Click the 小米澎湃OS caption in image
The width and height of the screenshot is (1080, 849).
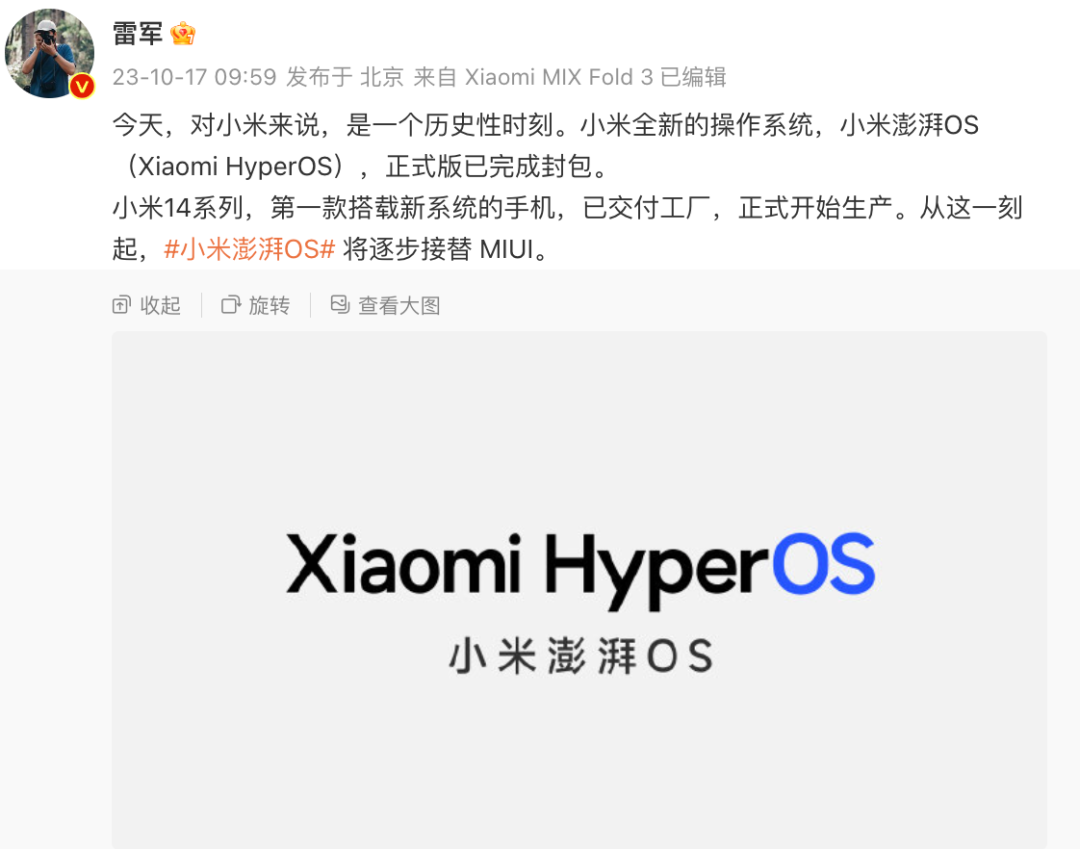click(581, 656)
